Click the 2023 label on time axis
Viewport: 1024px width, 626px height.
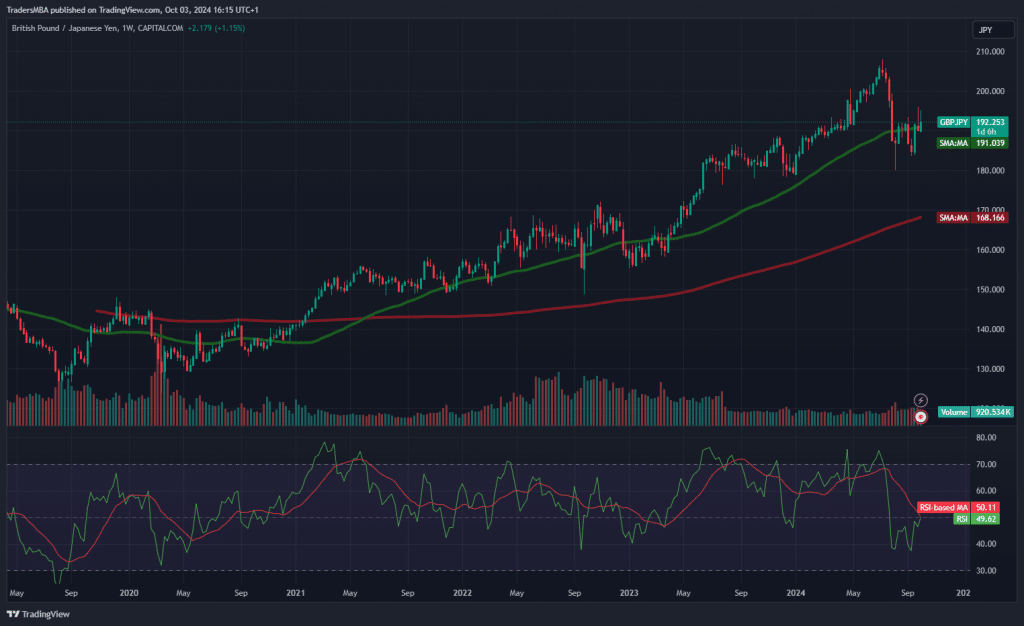point(628,593)
